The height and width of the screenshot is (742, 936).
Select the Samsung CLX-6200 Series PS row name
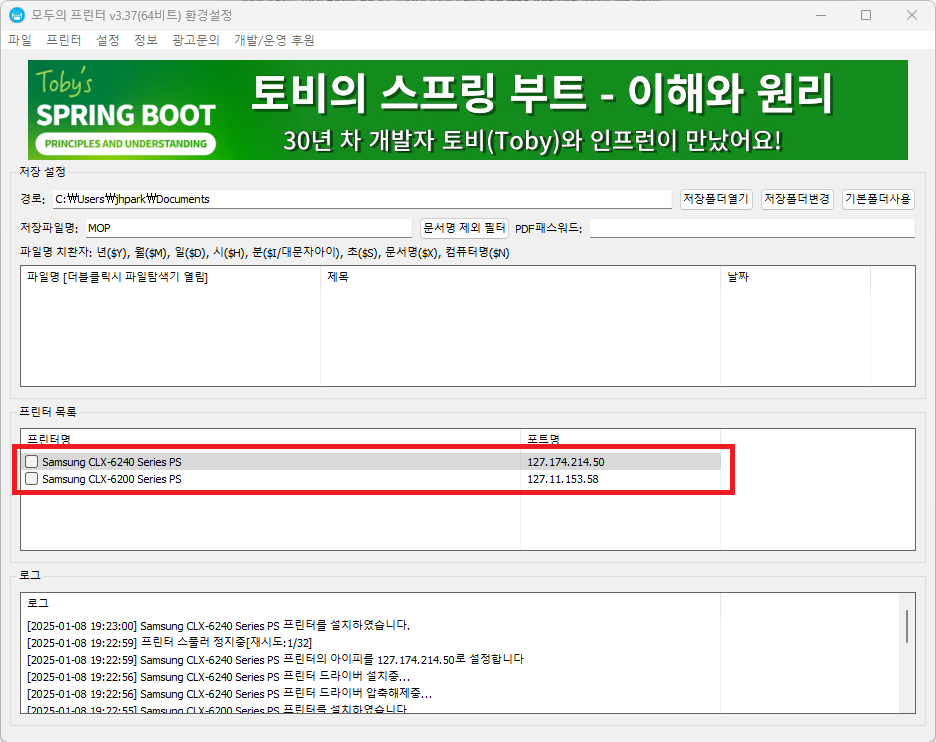112,479
